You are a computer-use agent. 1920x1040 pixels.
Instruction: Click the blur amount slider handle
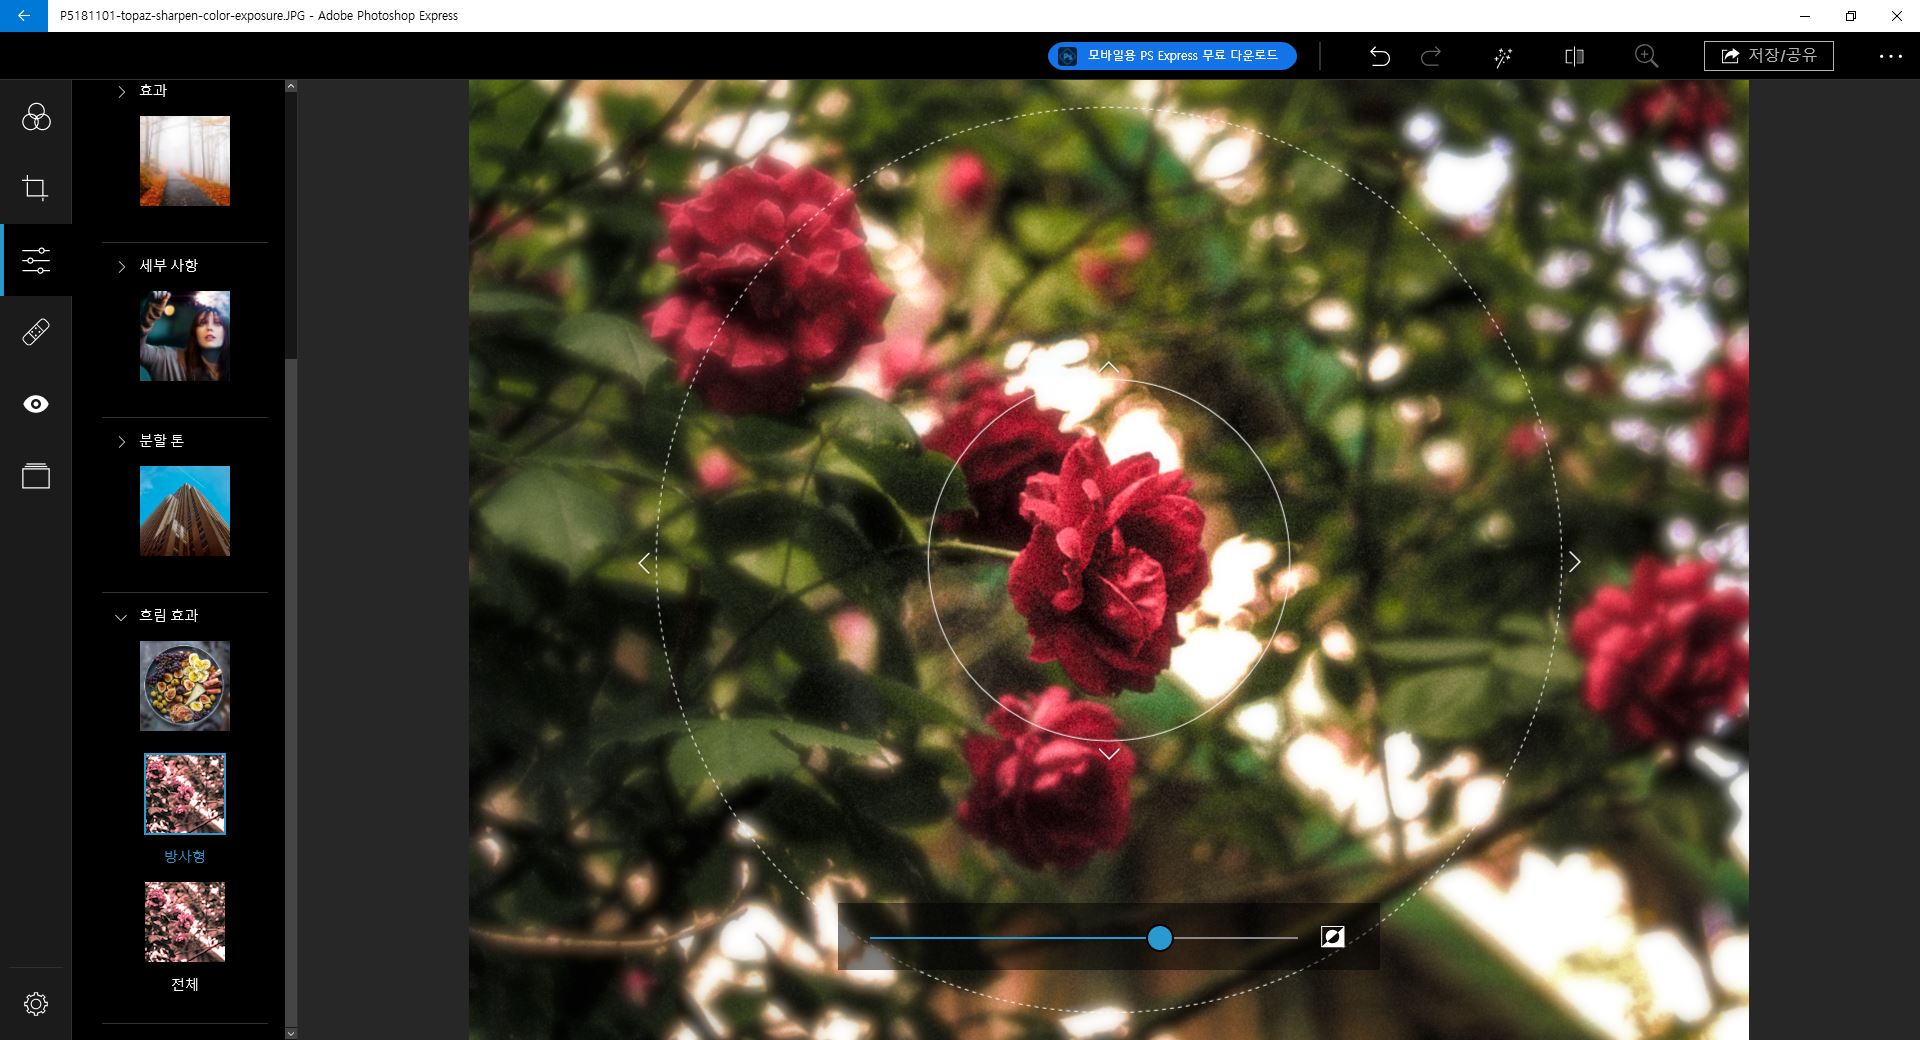click(1160, 938)
